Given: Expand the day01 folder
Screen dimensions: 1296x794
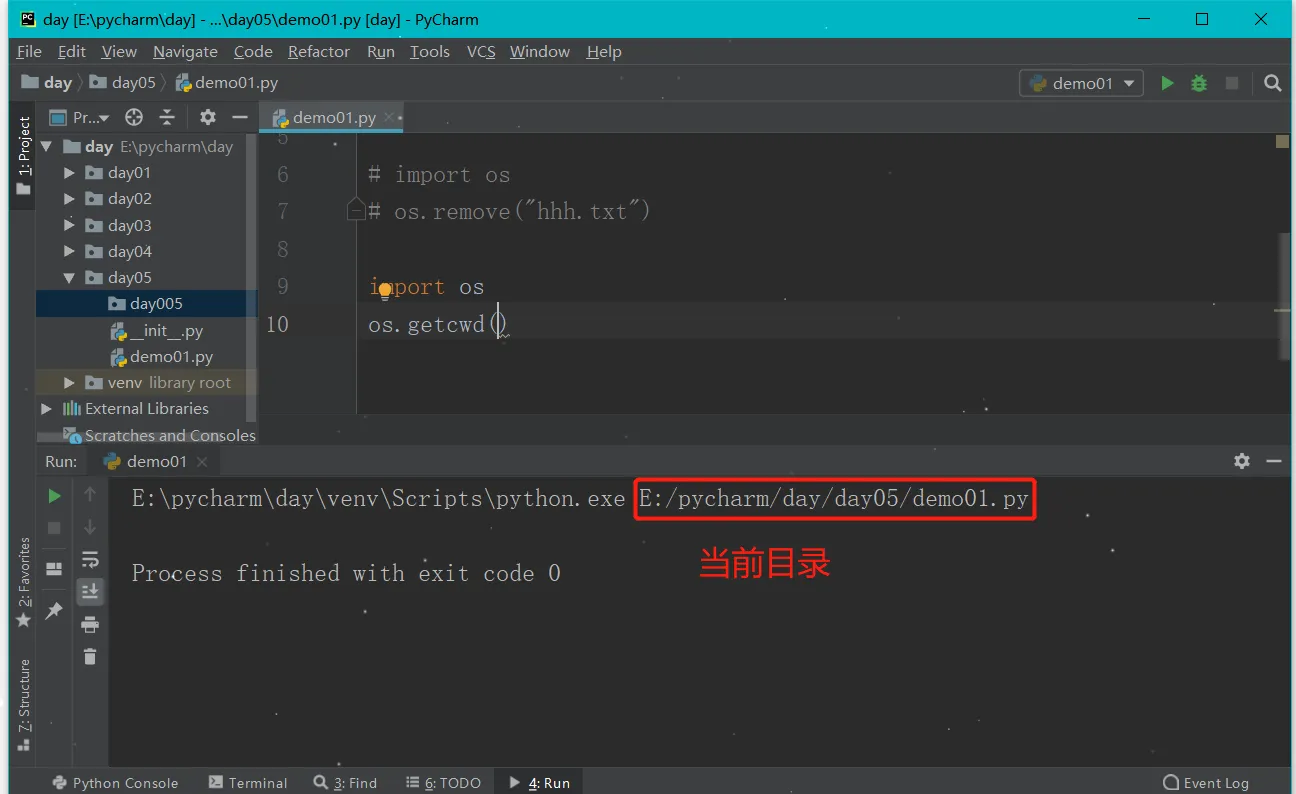Looking at the screenshot, I should click(x=69, y=172).
